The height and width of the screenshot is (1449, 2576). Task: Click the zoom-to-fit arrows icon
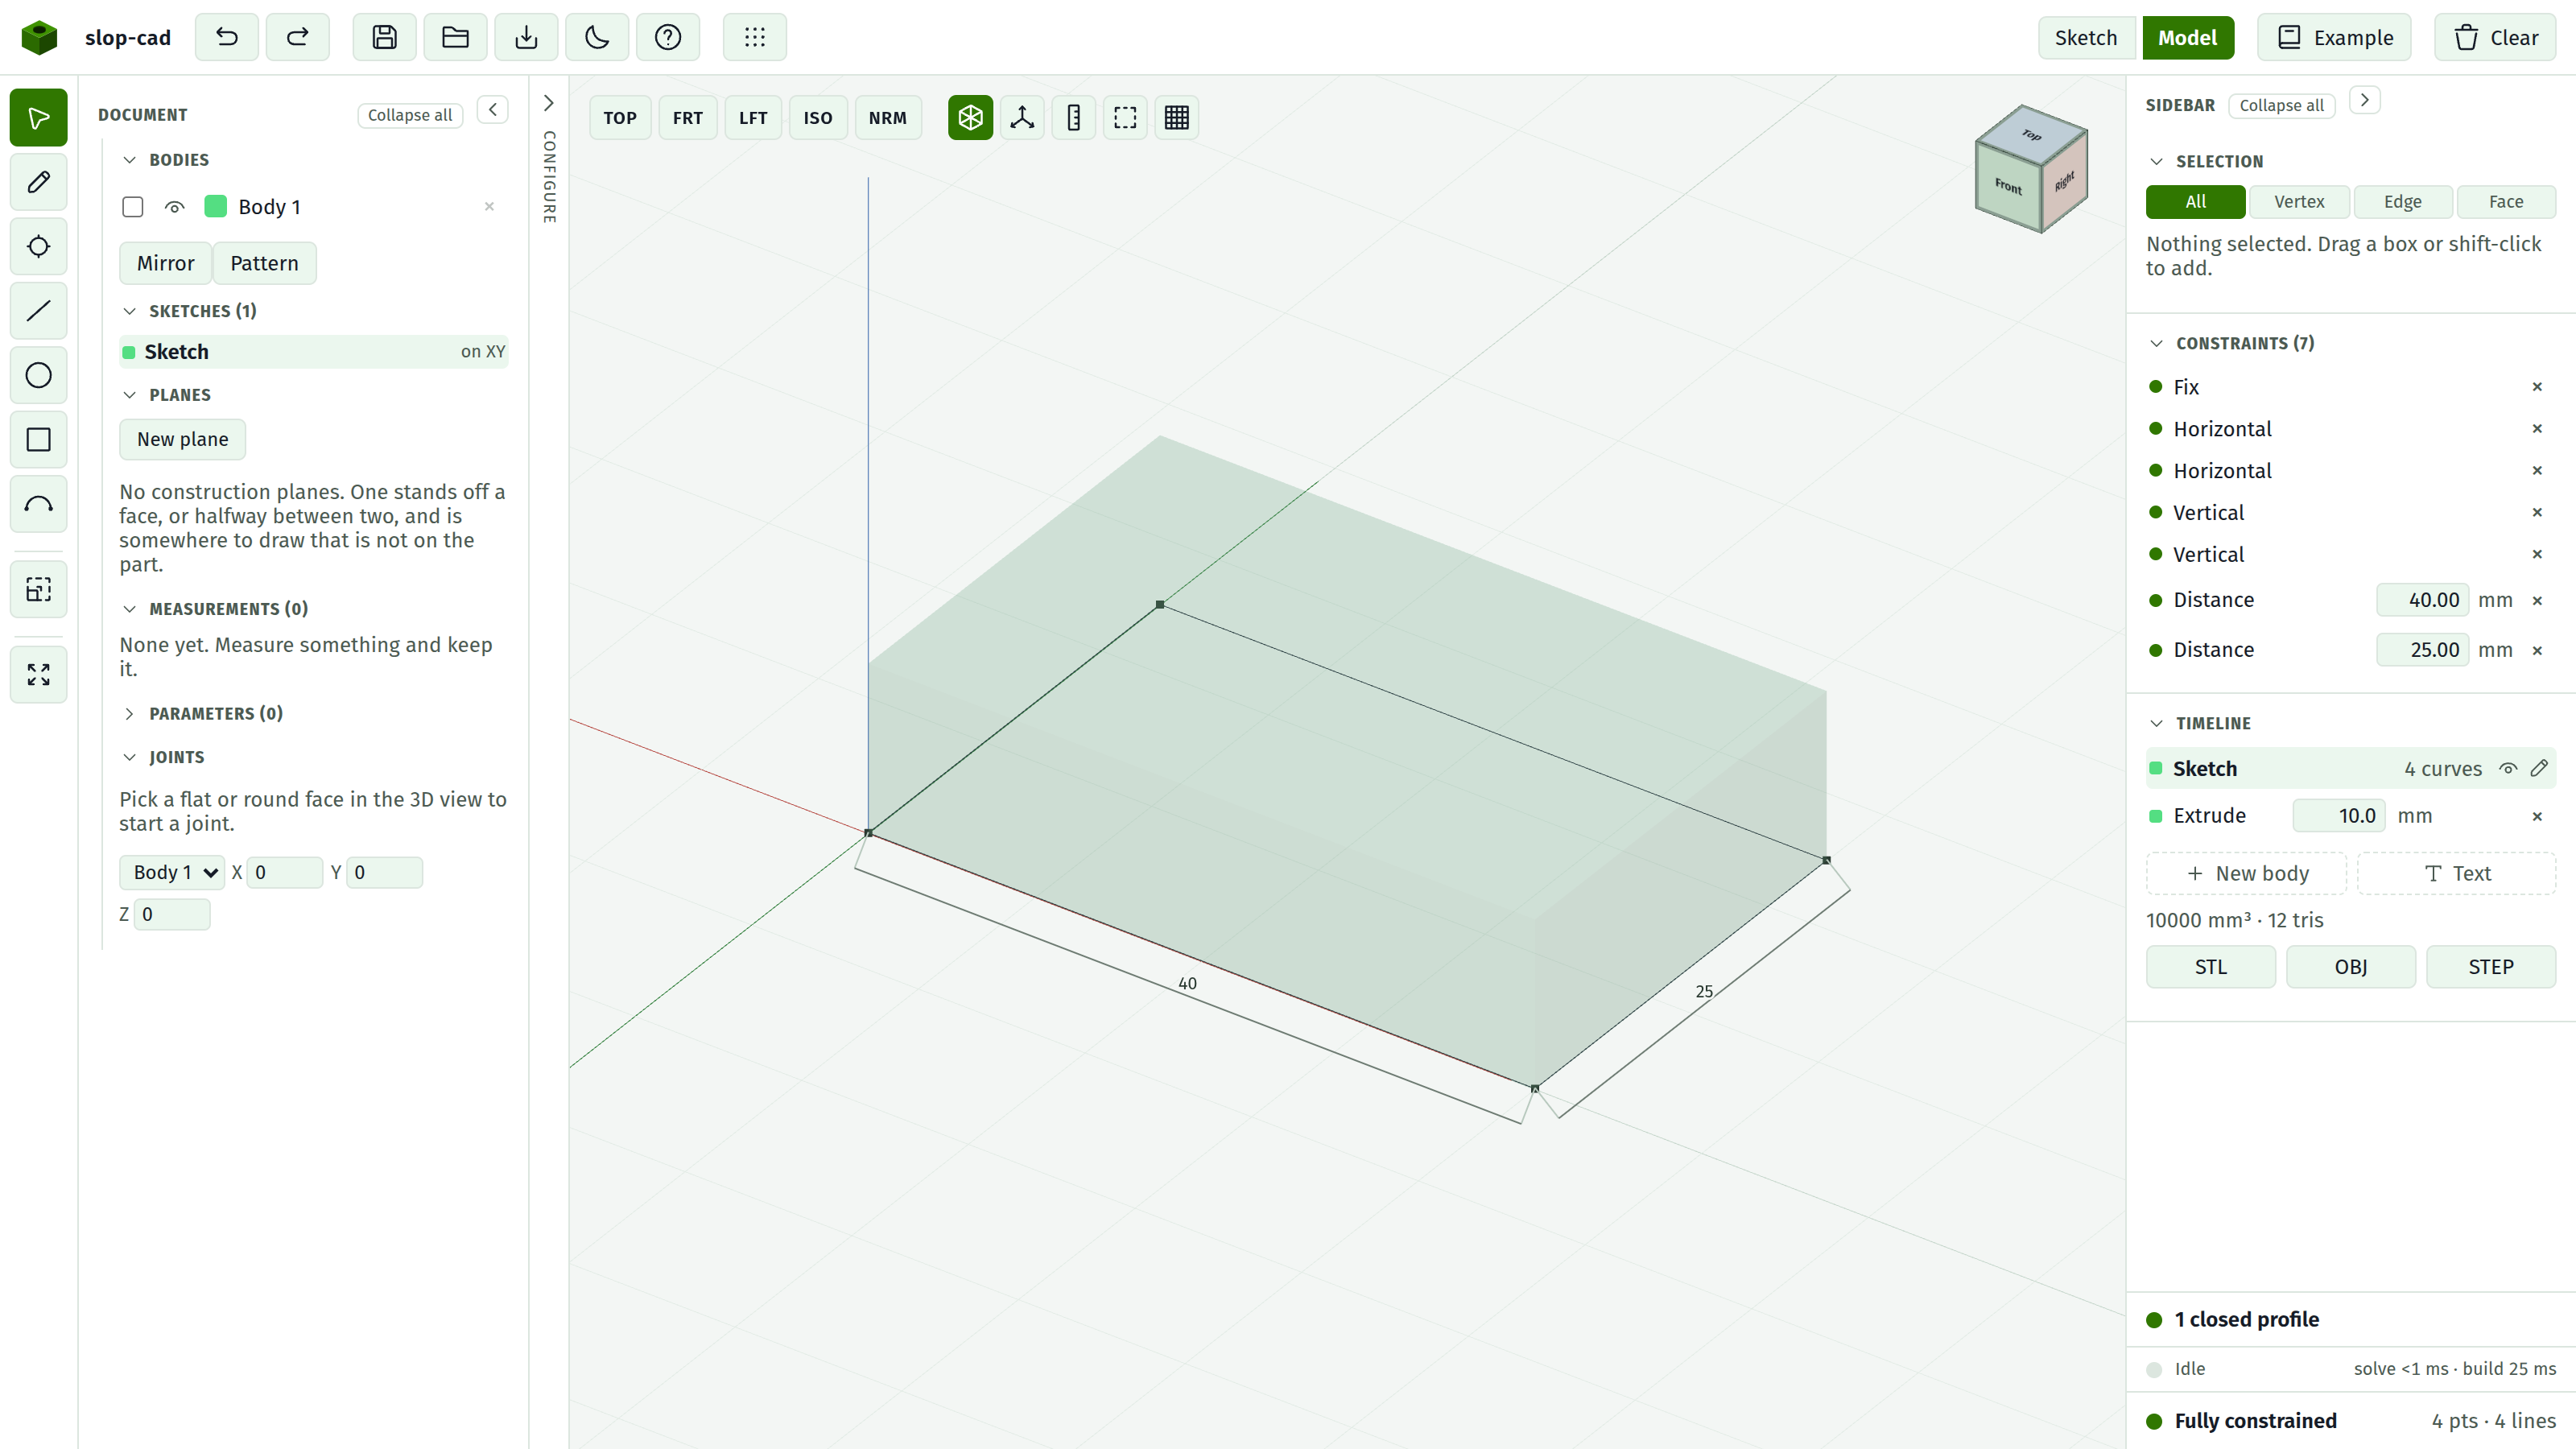[x=38, y=675]
